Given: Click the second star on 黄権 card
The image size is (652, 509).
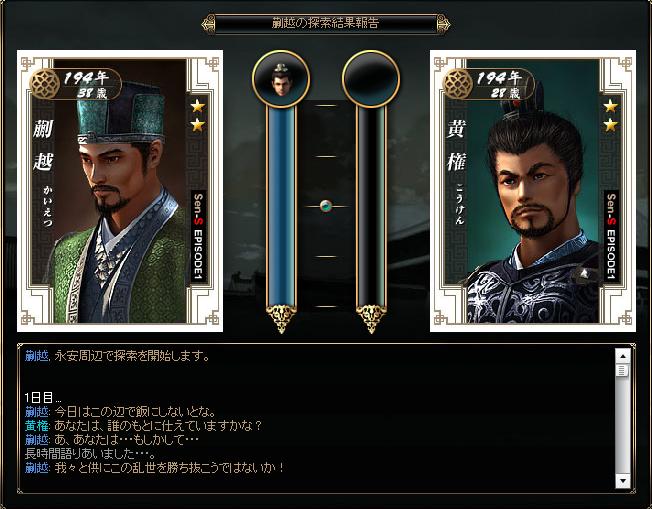Looking at the screenshot, I should click(x=610, y=124).
